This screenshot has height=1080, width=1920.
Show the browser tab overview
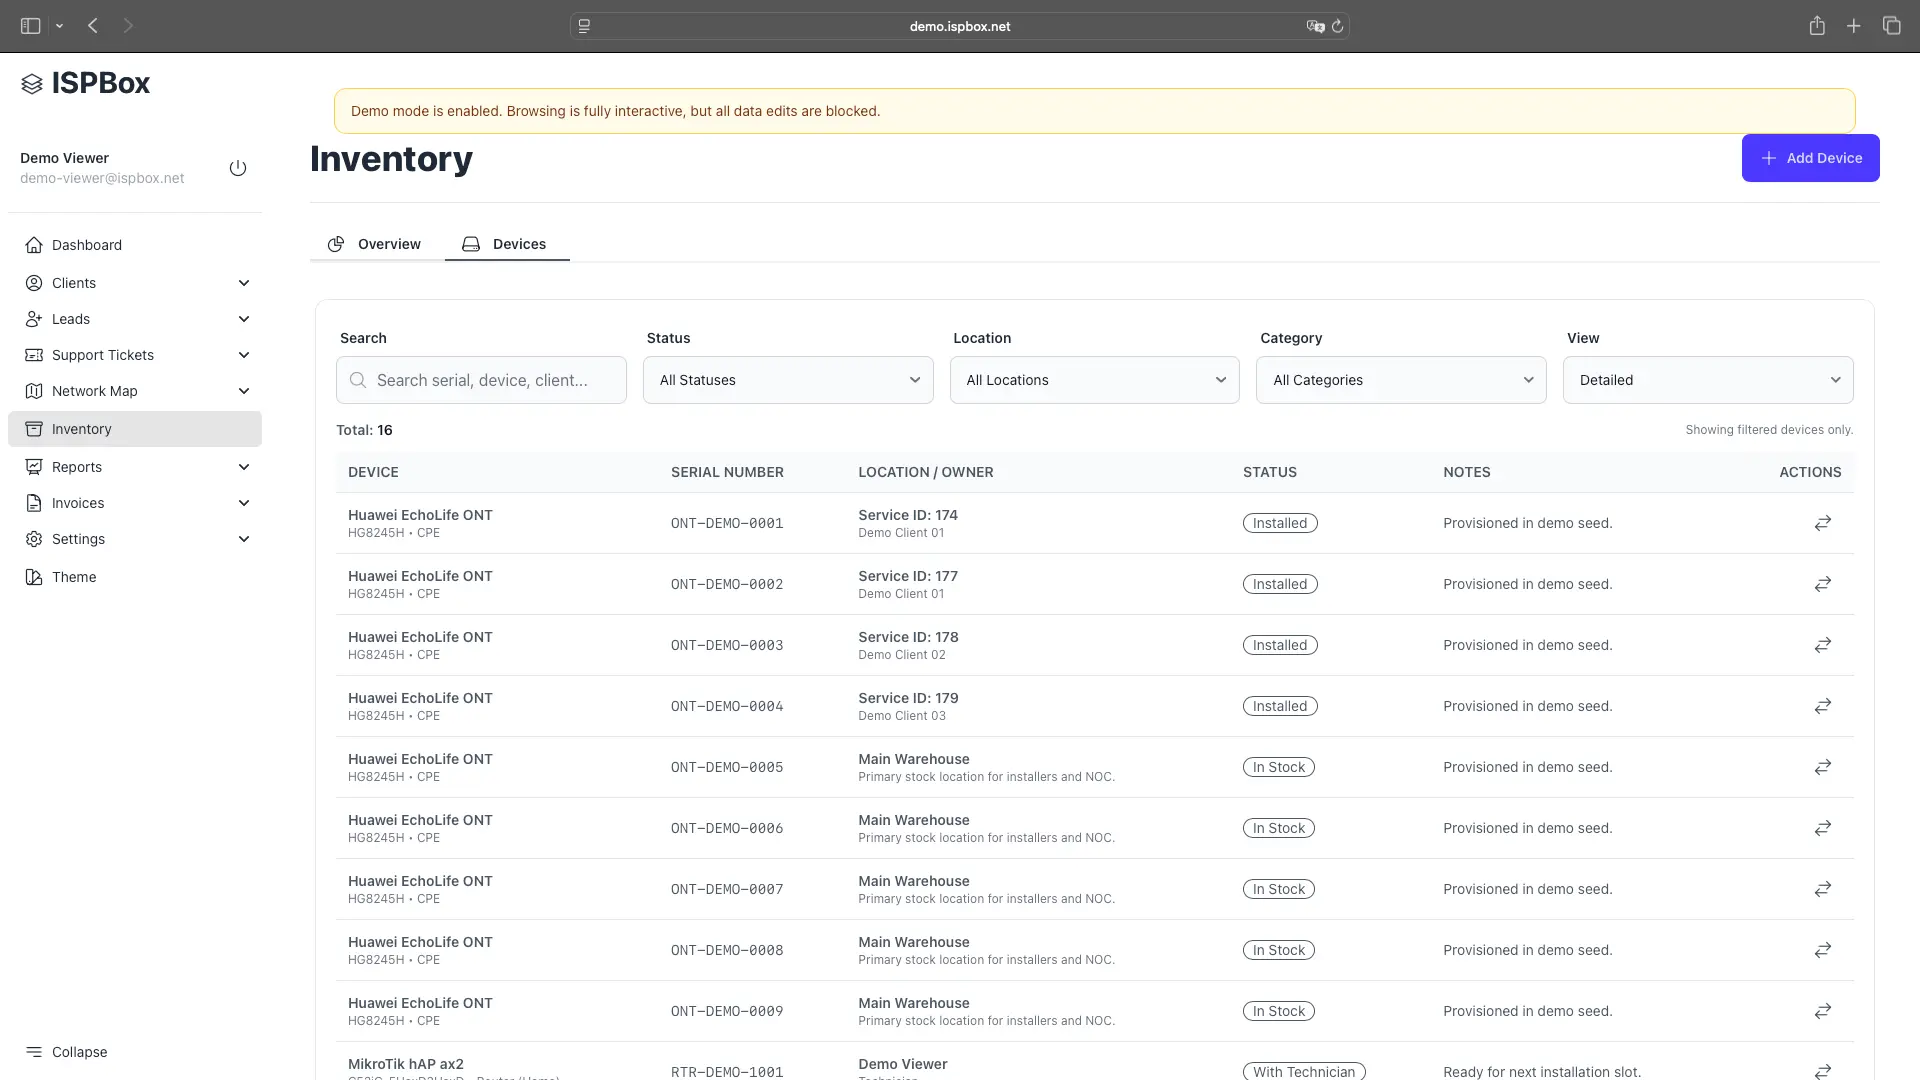[x=1892, y=26]
